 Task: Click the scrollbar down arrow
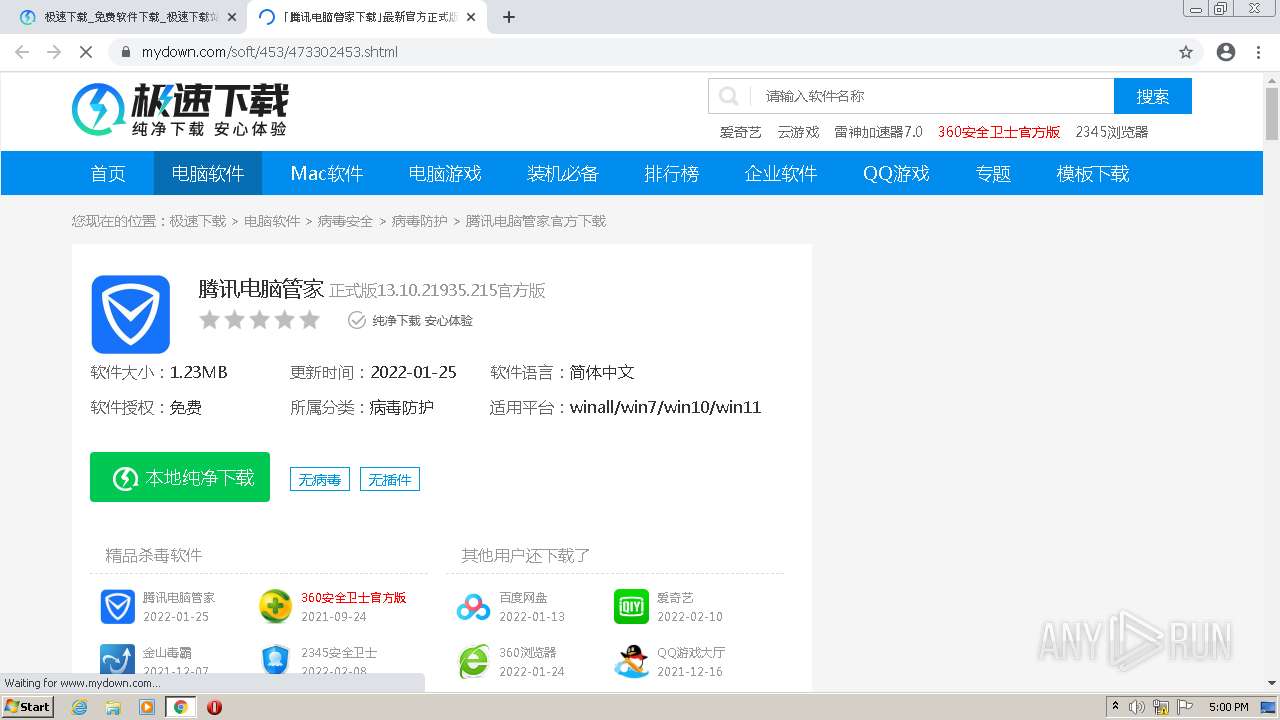click(1272, 684)
